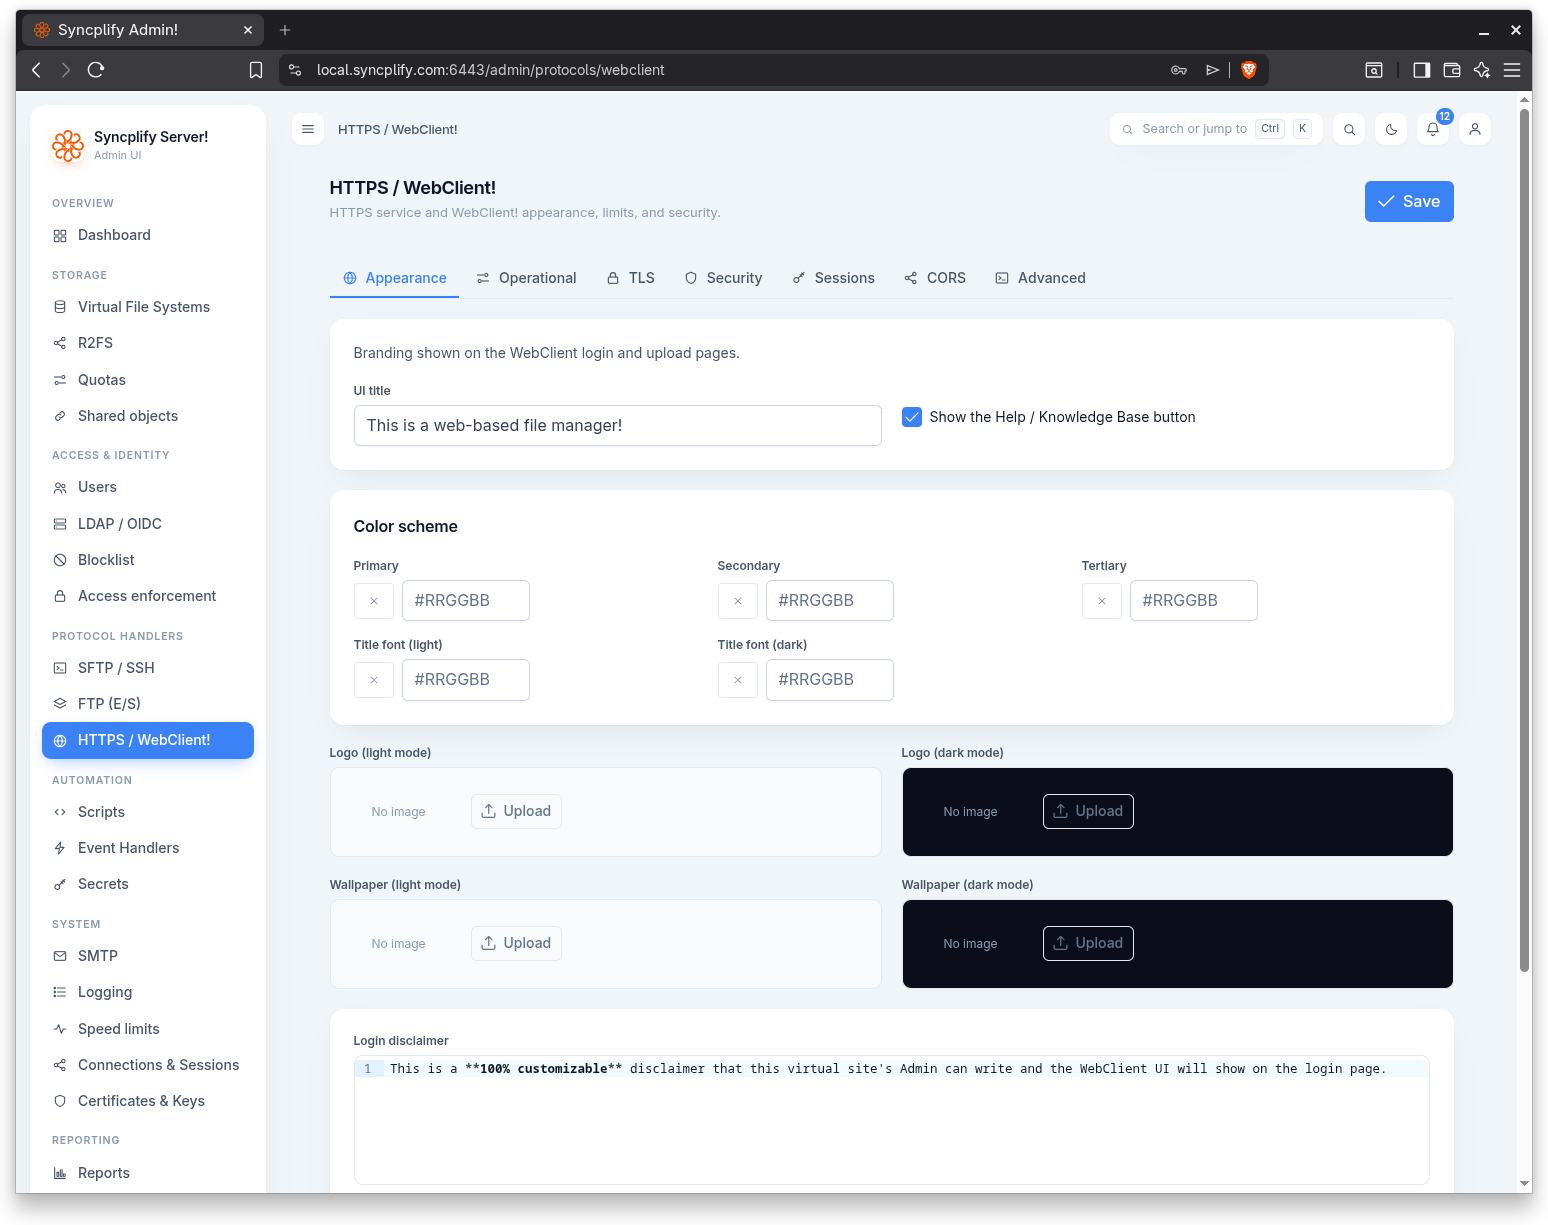Screen dimensions: 1548x1225
Task: Open Speed limits sidebar item
Action: coord(148,1029)
